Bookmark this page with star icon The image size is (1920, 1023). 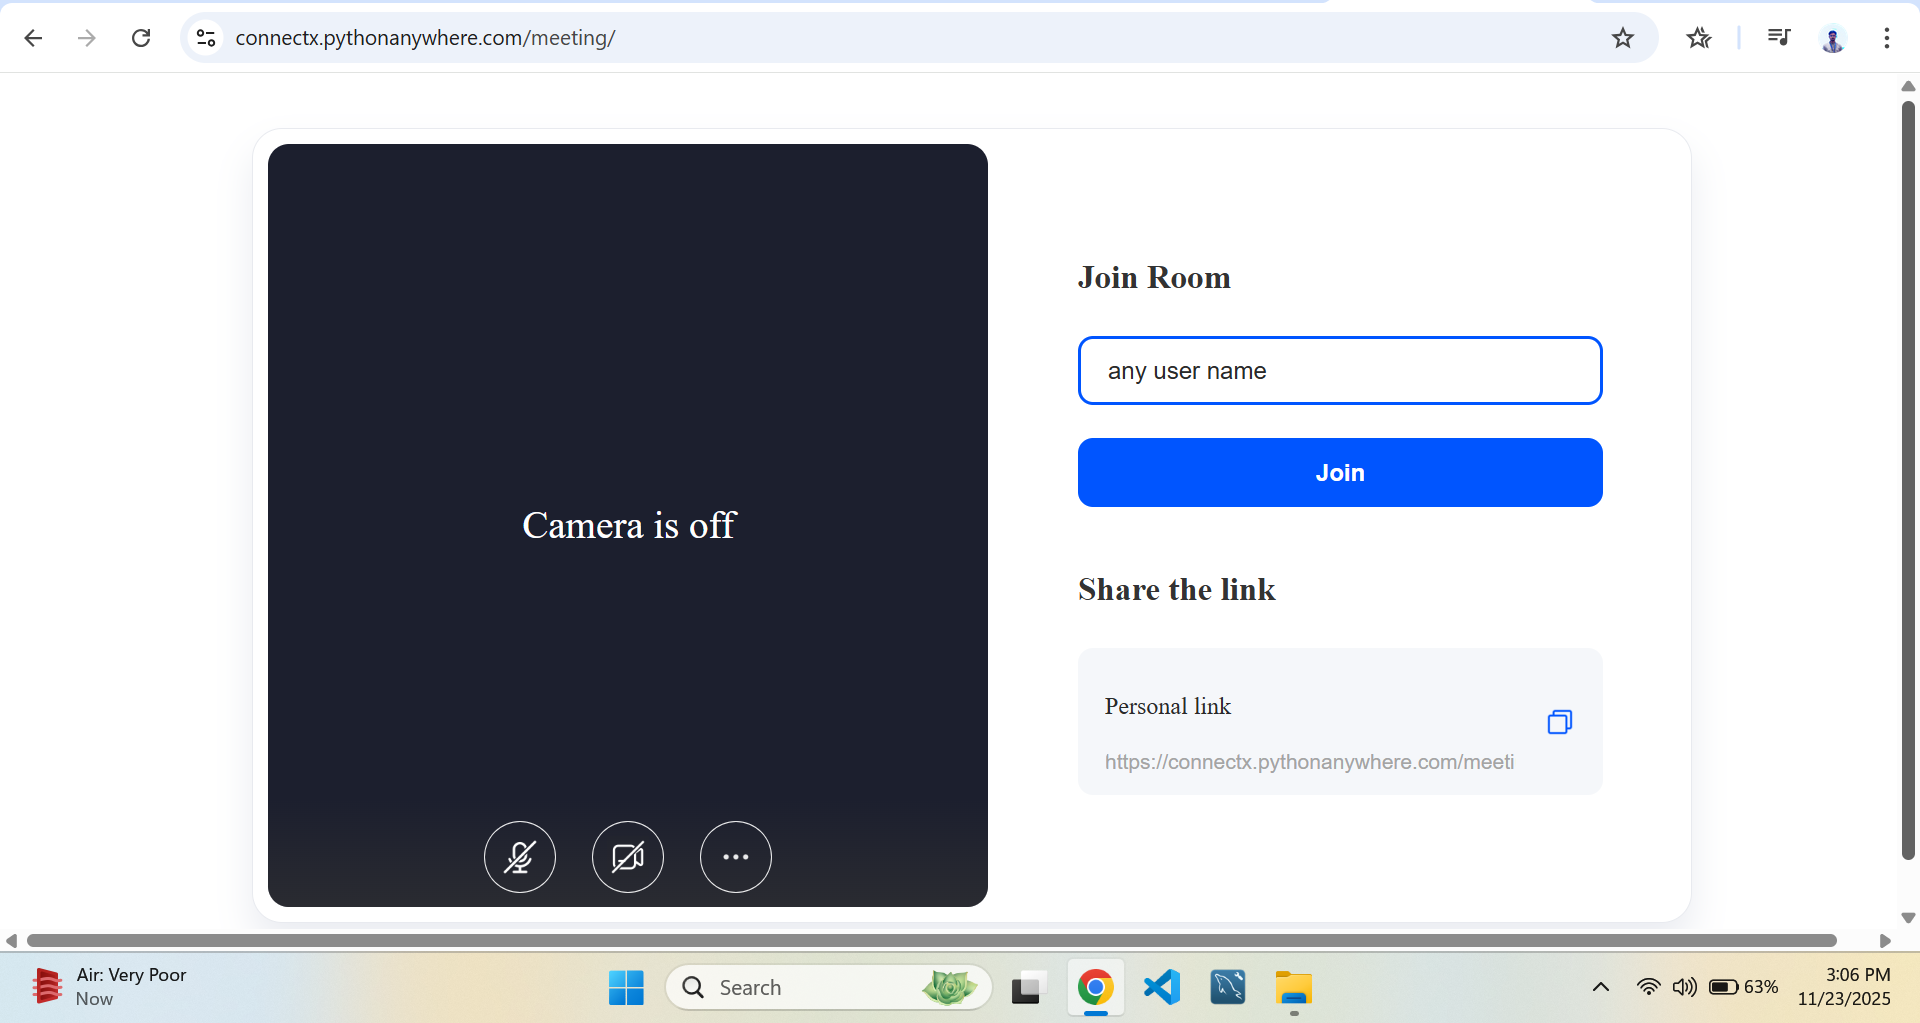(1622, 38)
